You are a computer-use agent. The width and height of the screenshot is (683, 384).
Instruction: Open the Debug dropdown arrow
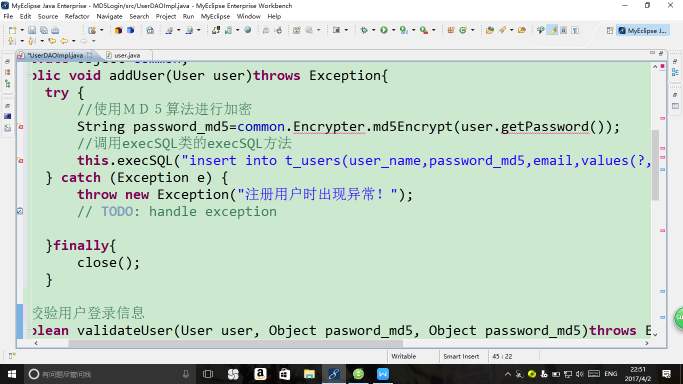coord(373,30)
